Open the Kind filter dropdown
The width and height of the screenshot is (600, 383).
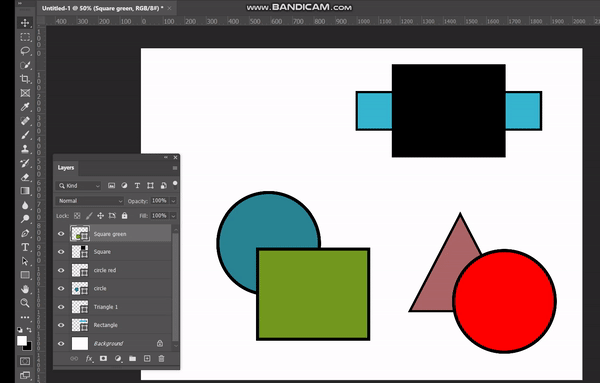point(79,186)
